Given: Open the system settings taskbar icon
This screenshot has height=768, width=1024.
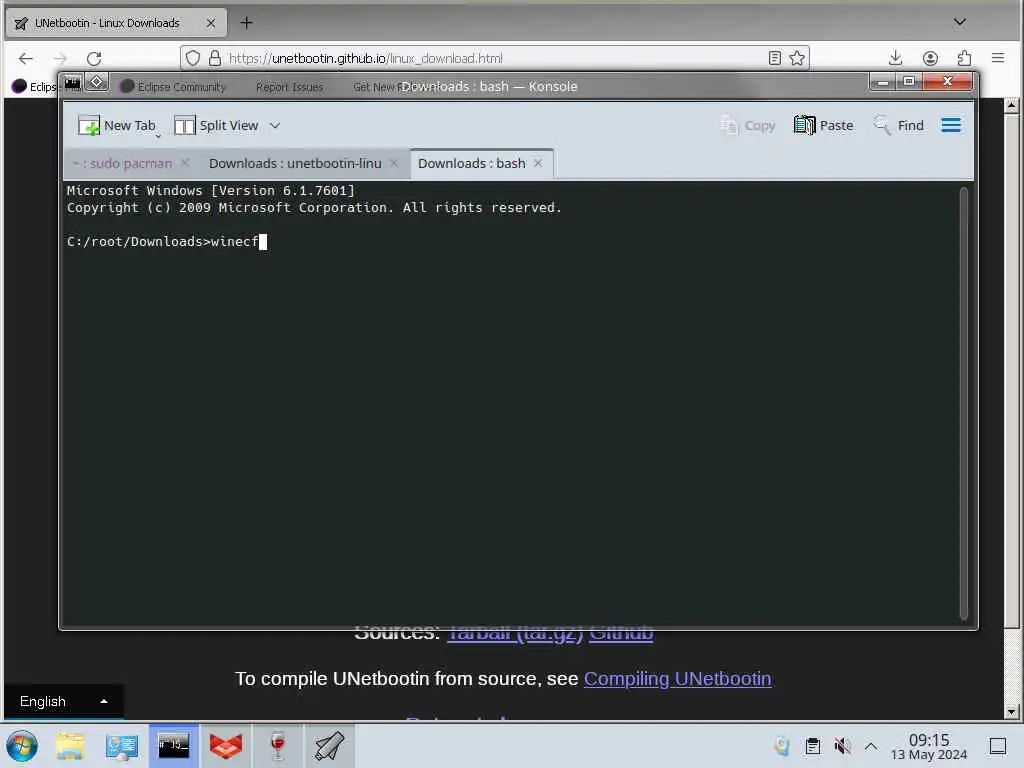Looking at the screenshot, I should tap(121, 746).
